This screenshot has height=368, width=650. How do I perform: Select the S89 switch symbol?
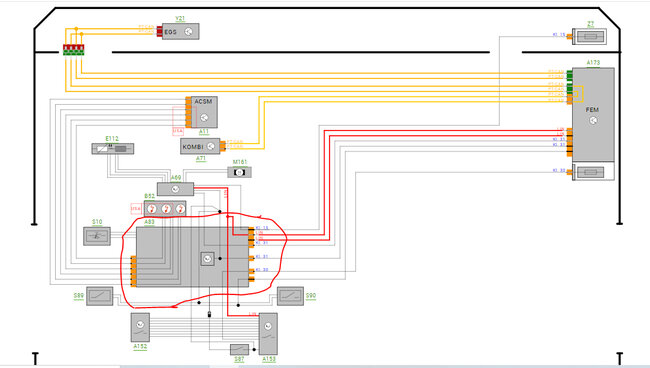click(99, 296)
